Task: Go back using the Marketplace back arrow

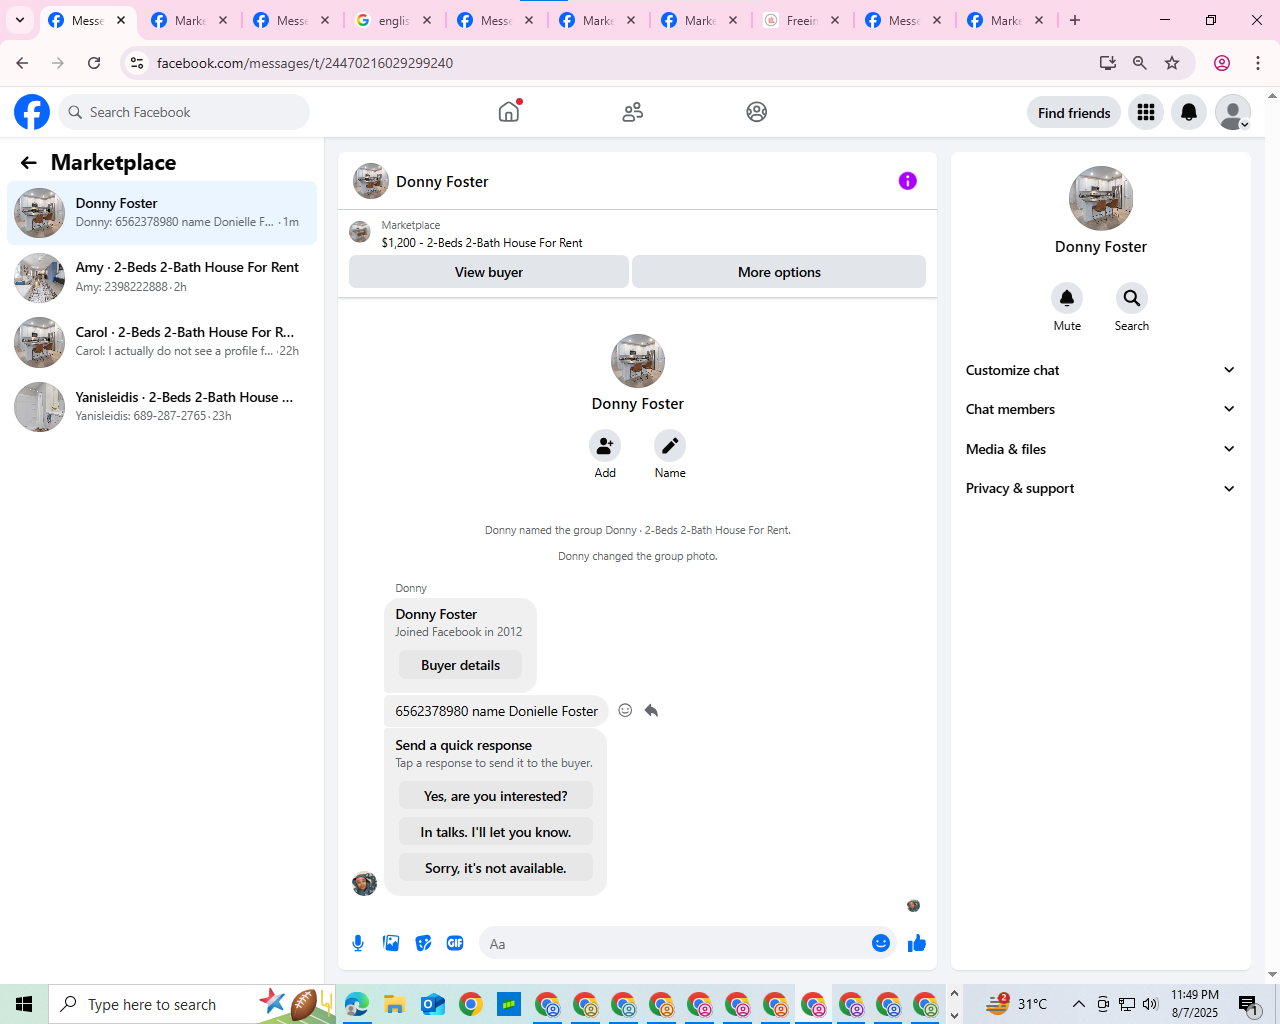Action: pos(28,163)
